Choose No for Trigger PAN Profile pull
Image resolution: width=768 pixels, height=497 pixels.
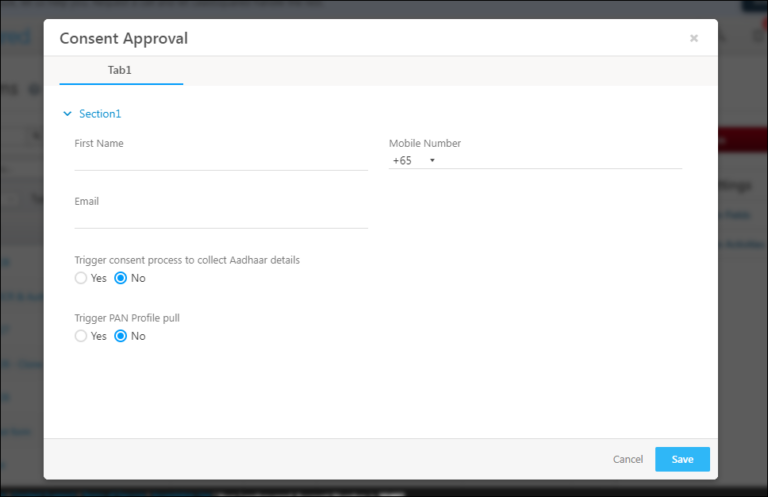point(121,336)
